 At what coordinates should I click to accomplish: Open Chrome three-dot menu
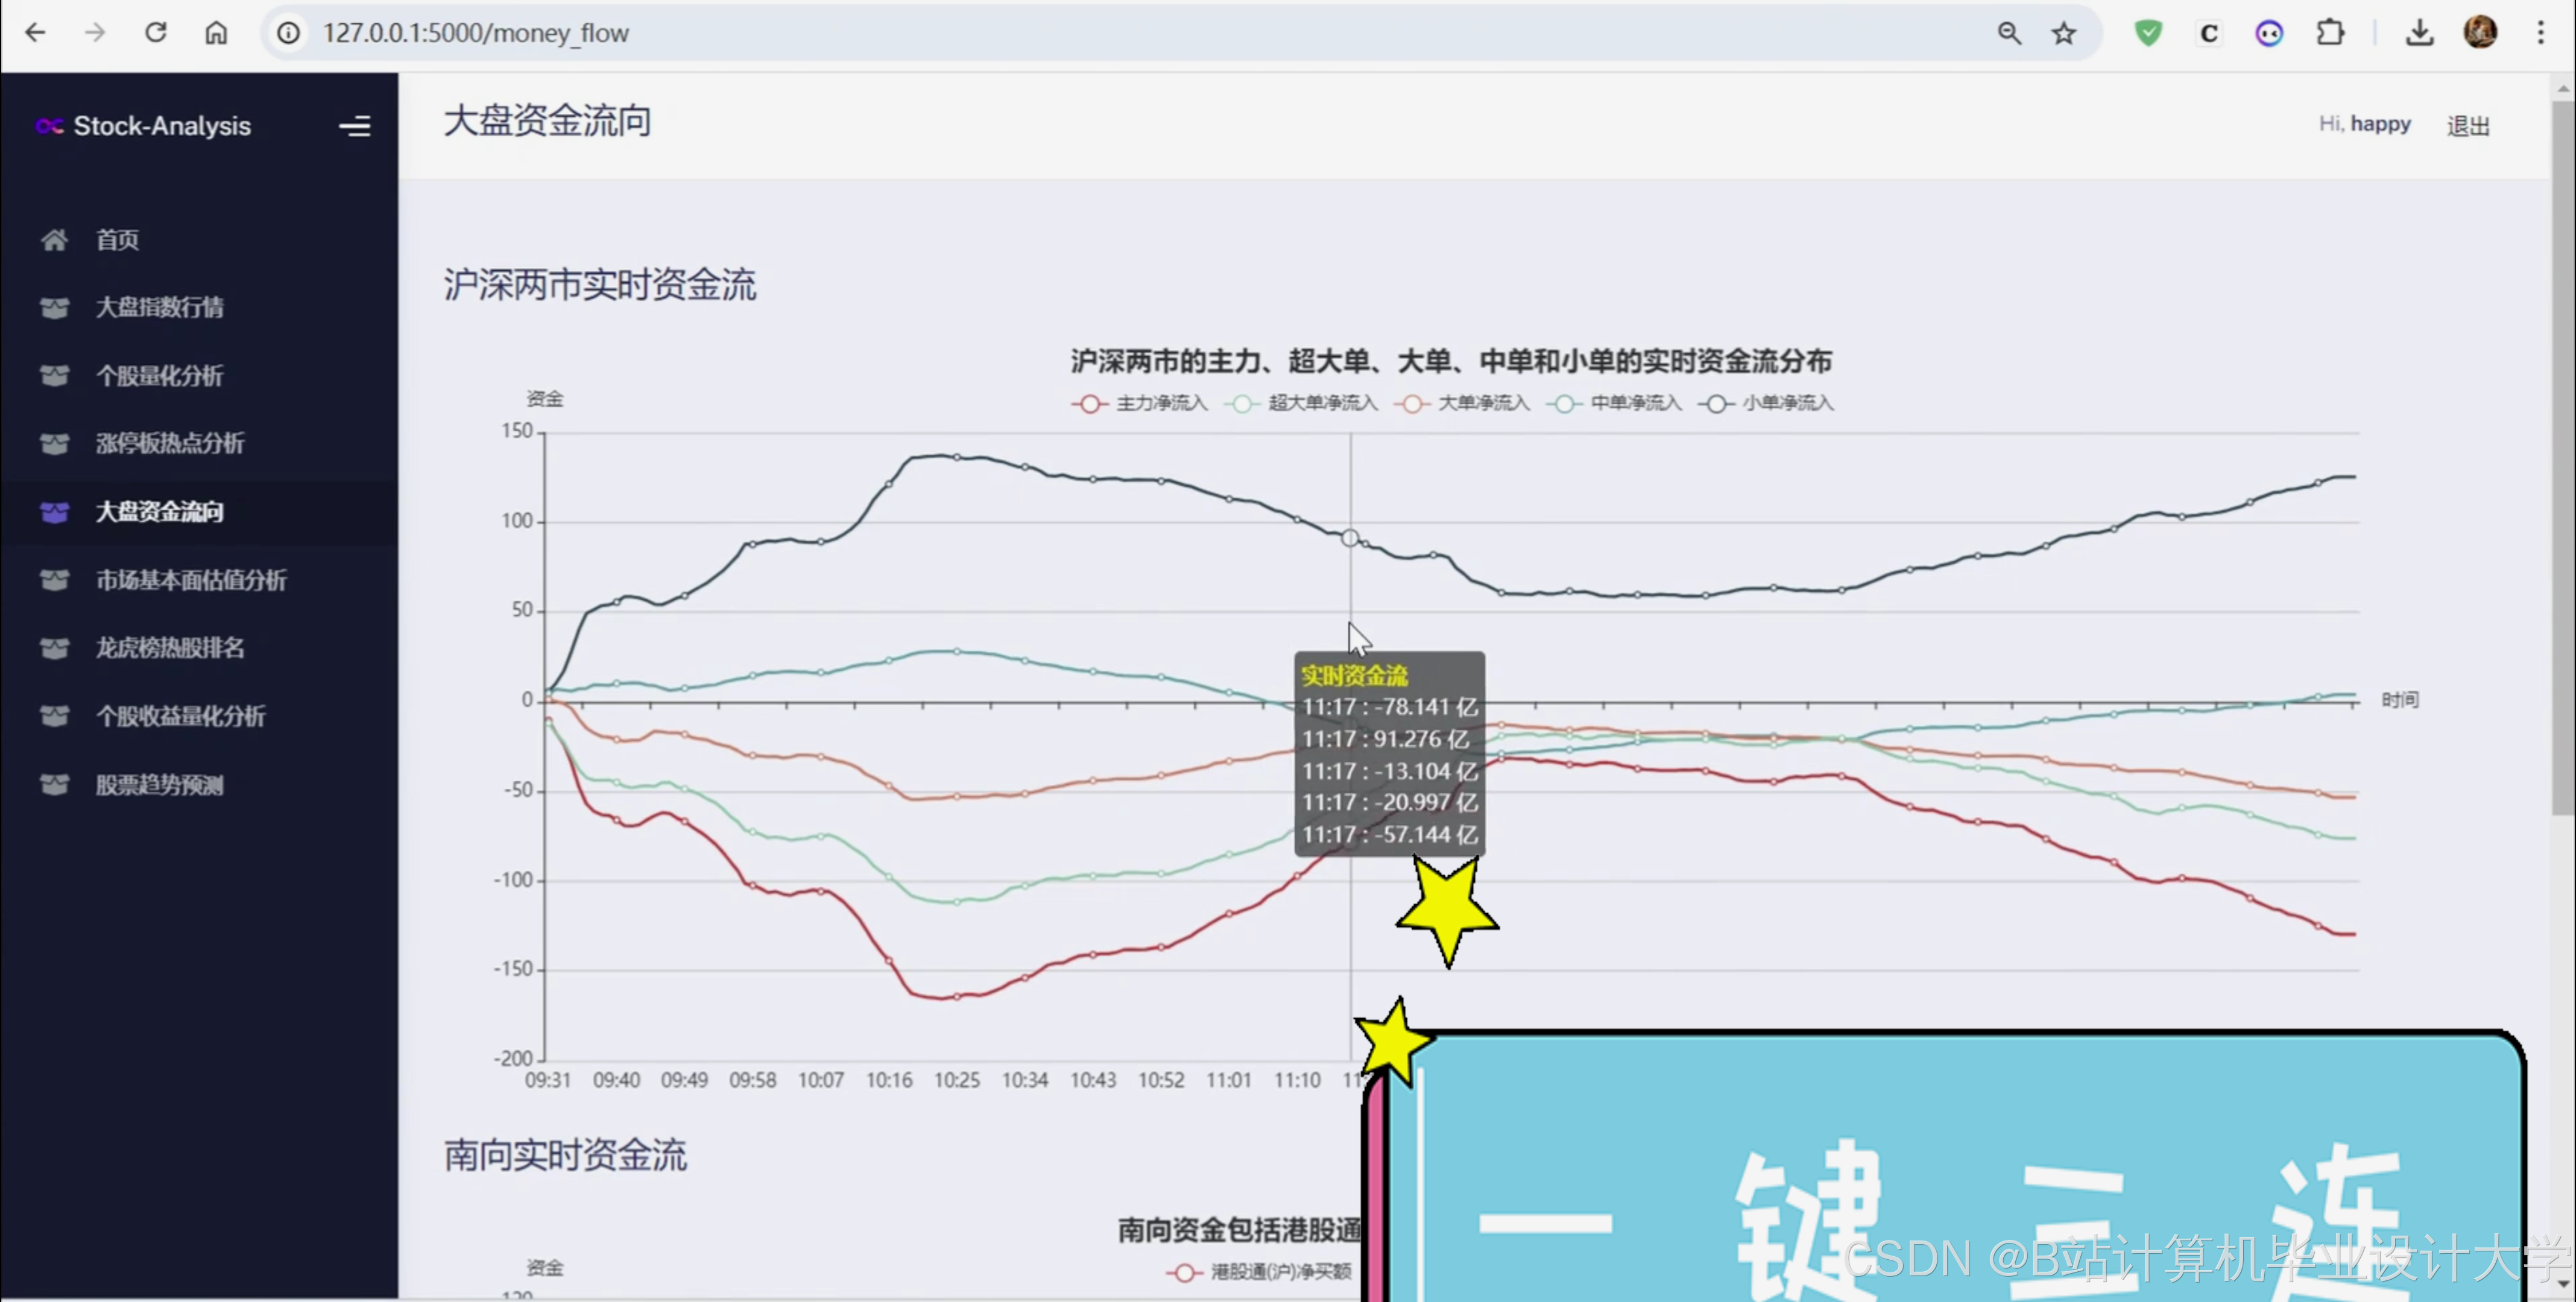pyautogui.click(x=2540, y=33)
